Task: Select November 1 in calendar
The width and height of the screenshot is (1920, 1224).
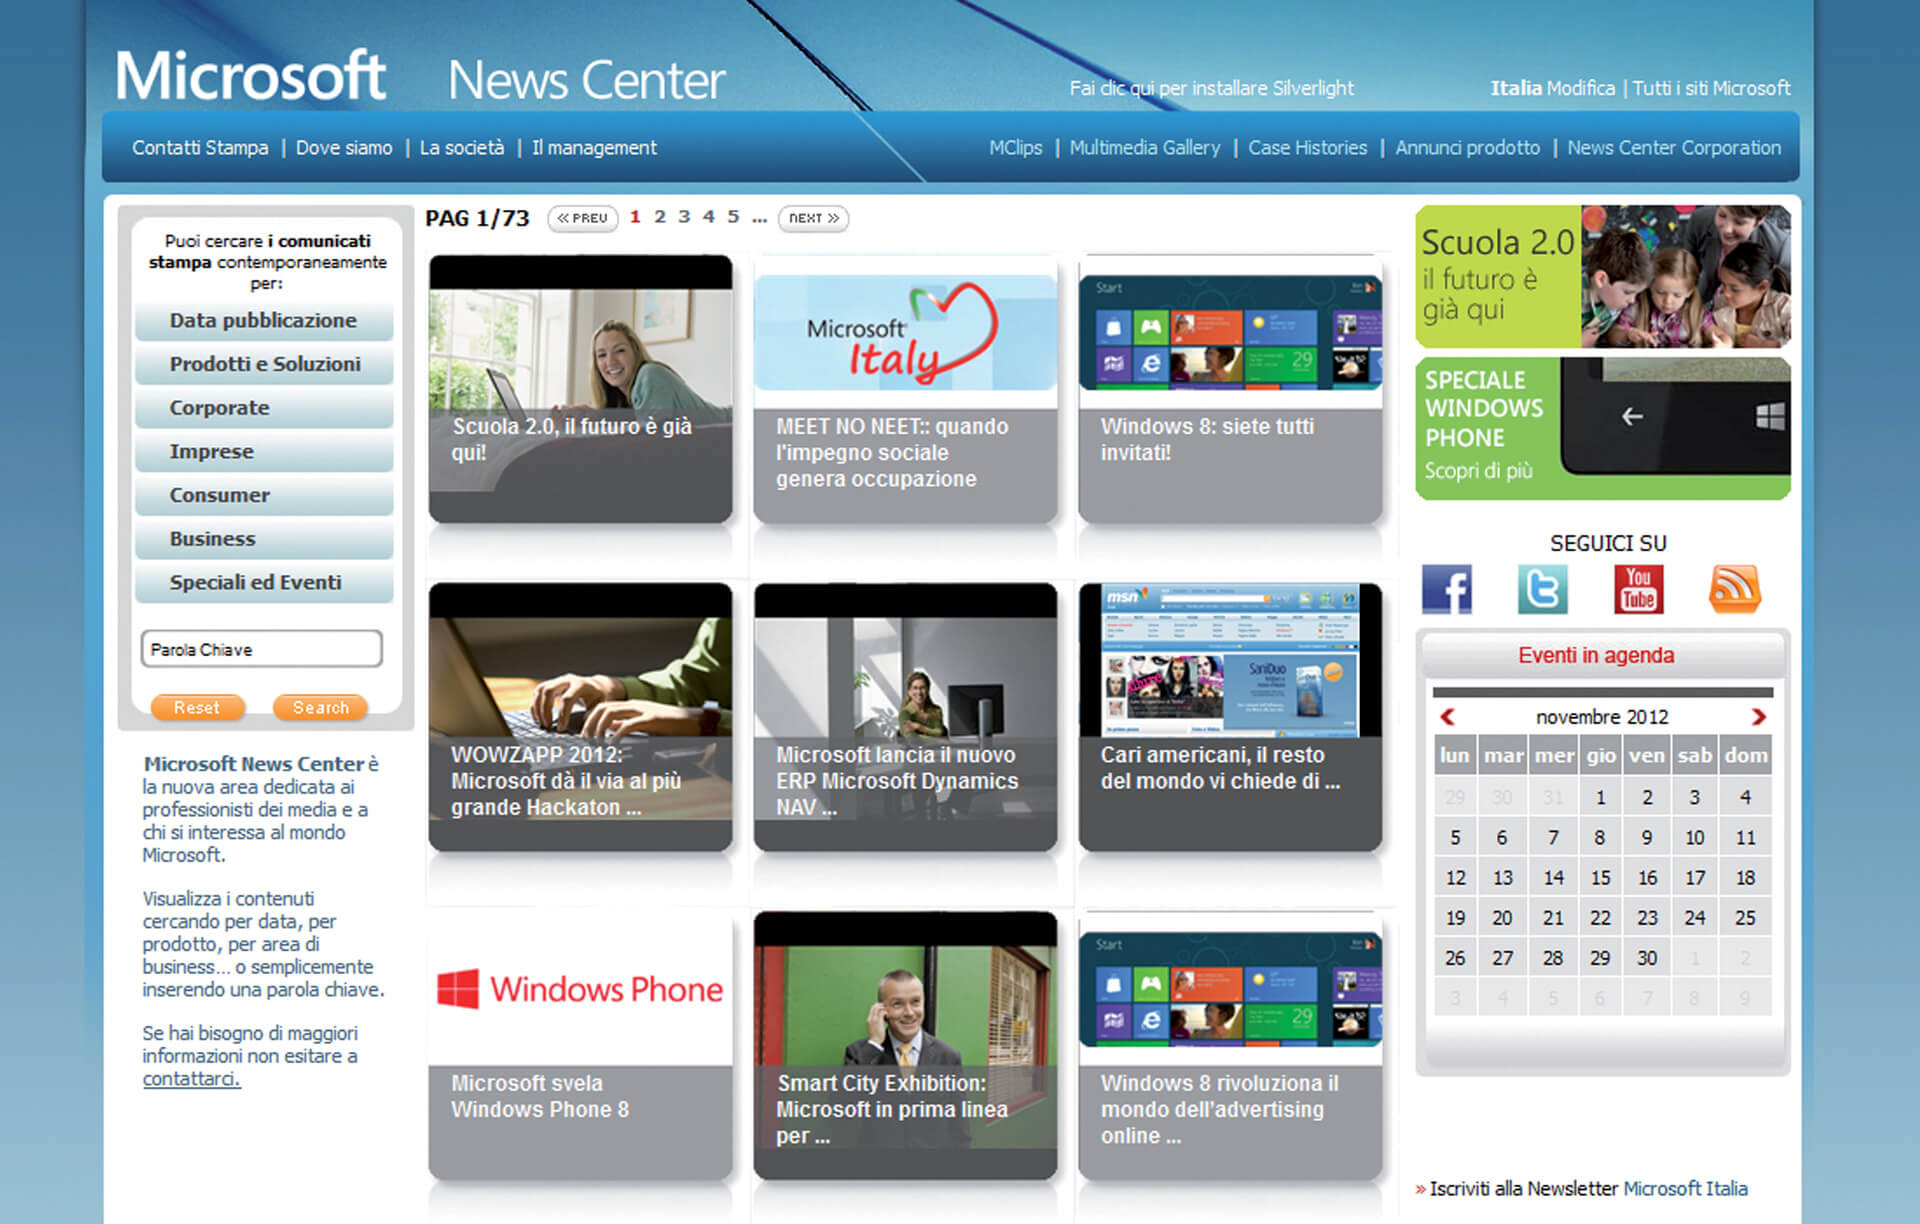Action: [1600, 797]
